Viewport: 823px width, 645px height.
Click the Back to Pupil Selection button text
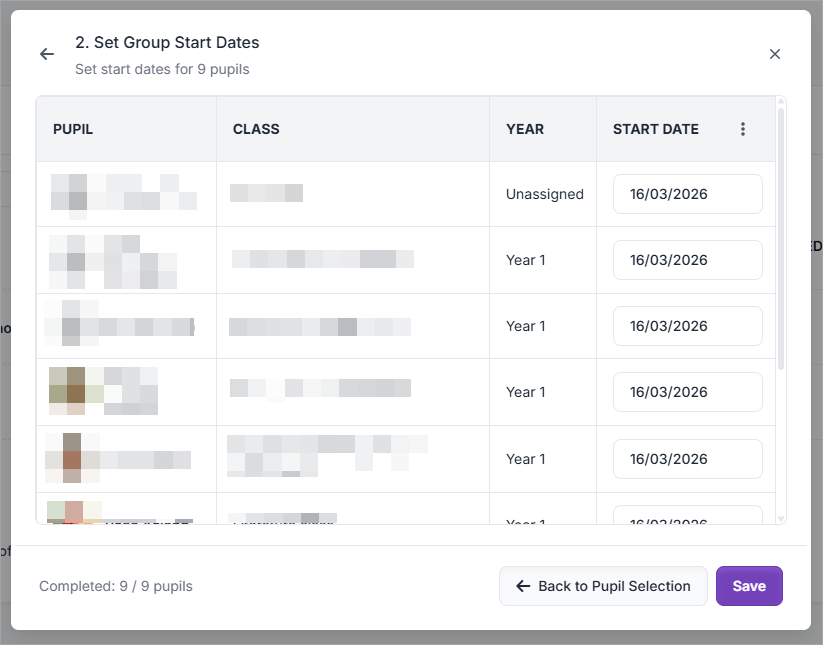pos(614,586)
